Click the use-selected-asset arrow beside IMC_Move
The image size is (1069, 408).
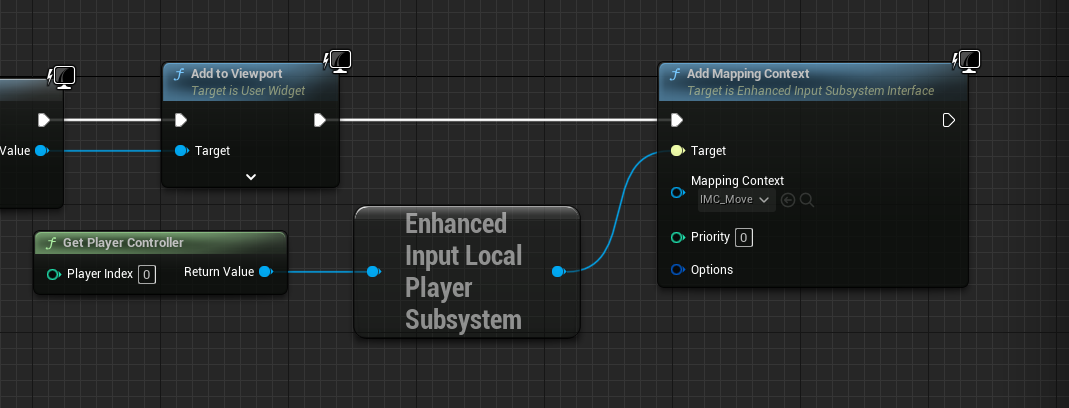[x=788, y=200]
